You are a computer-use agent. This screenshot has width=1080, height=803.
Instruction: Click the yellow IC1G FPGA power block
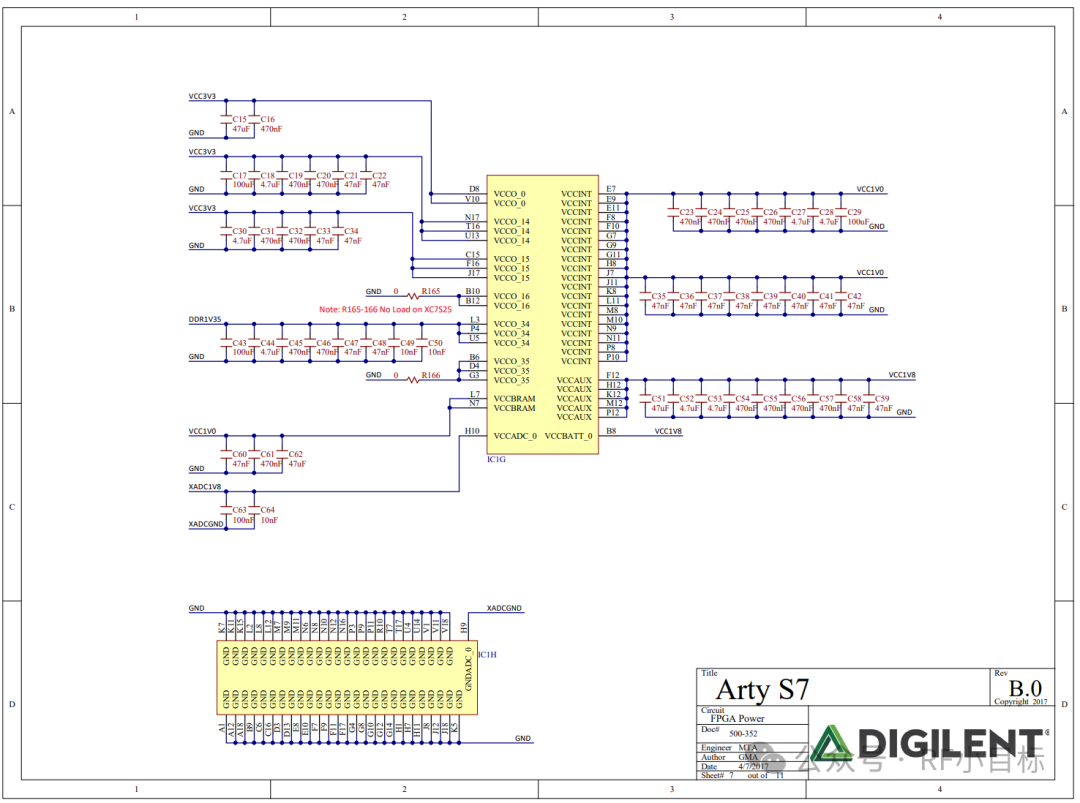543,315
